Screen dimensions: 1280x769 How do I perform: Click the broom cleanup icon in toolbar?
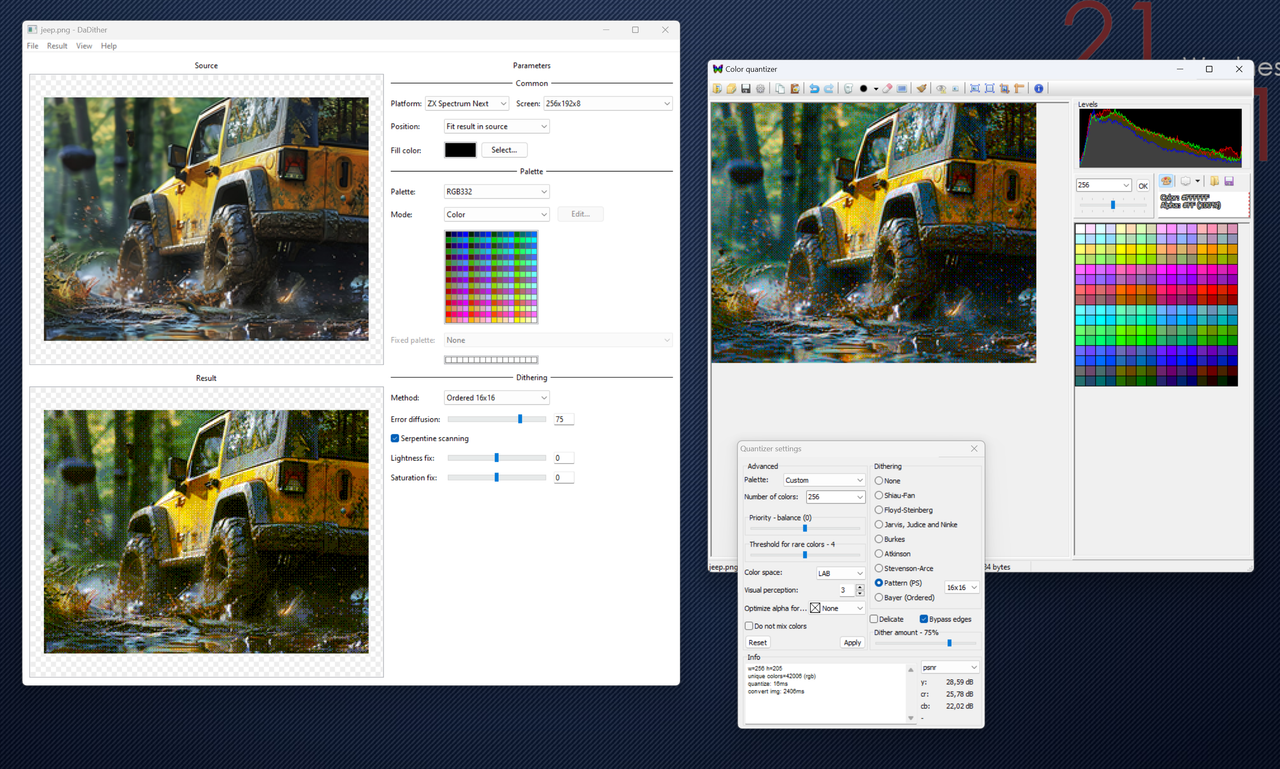click(921, 88)
